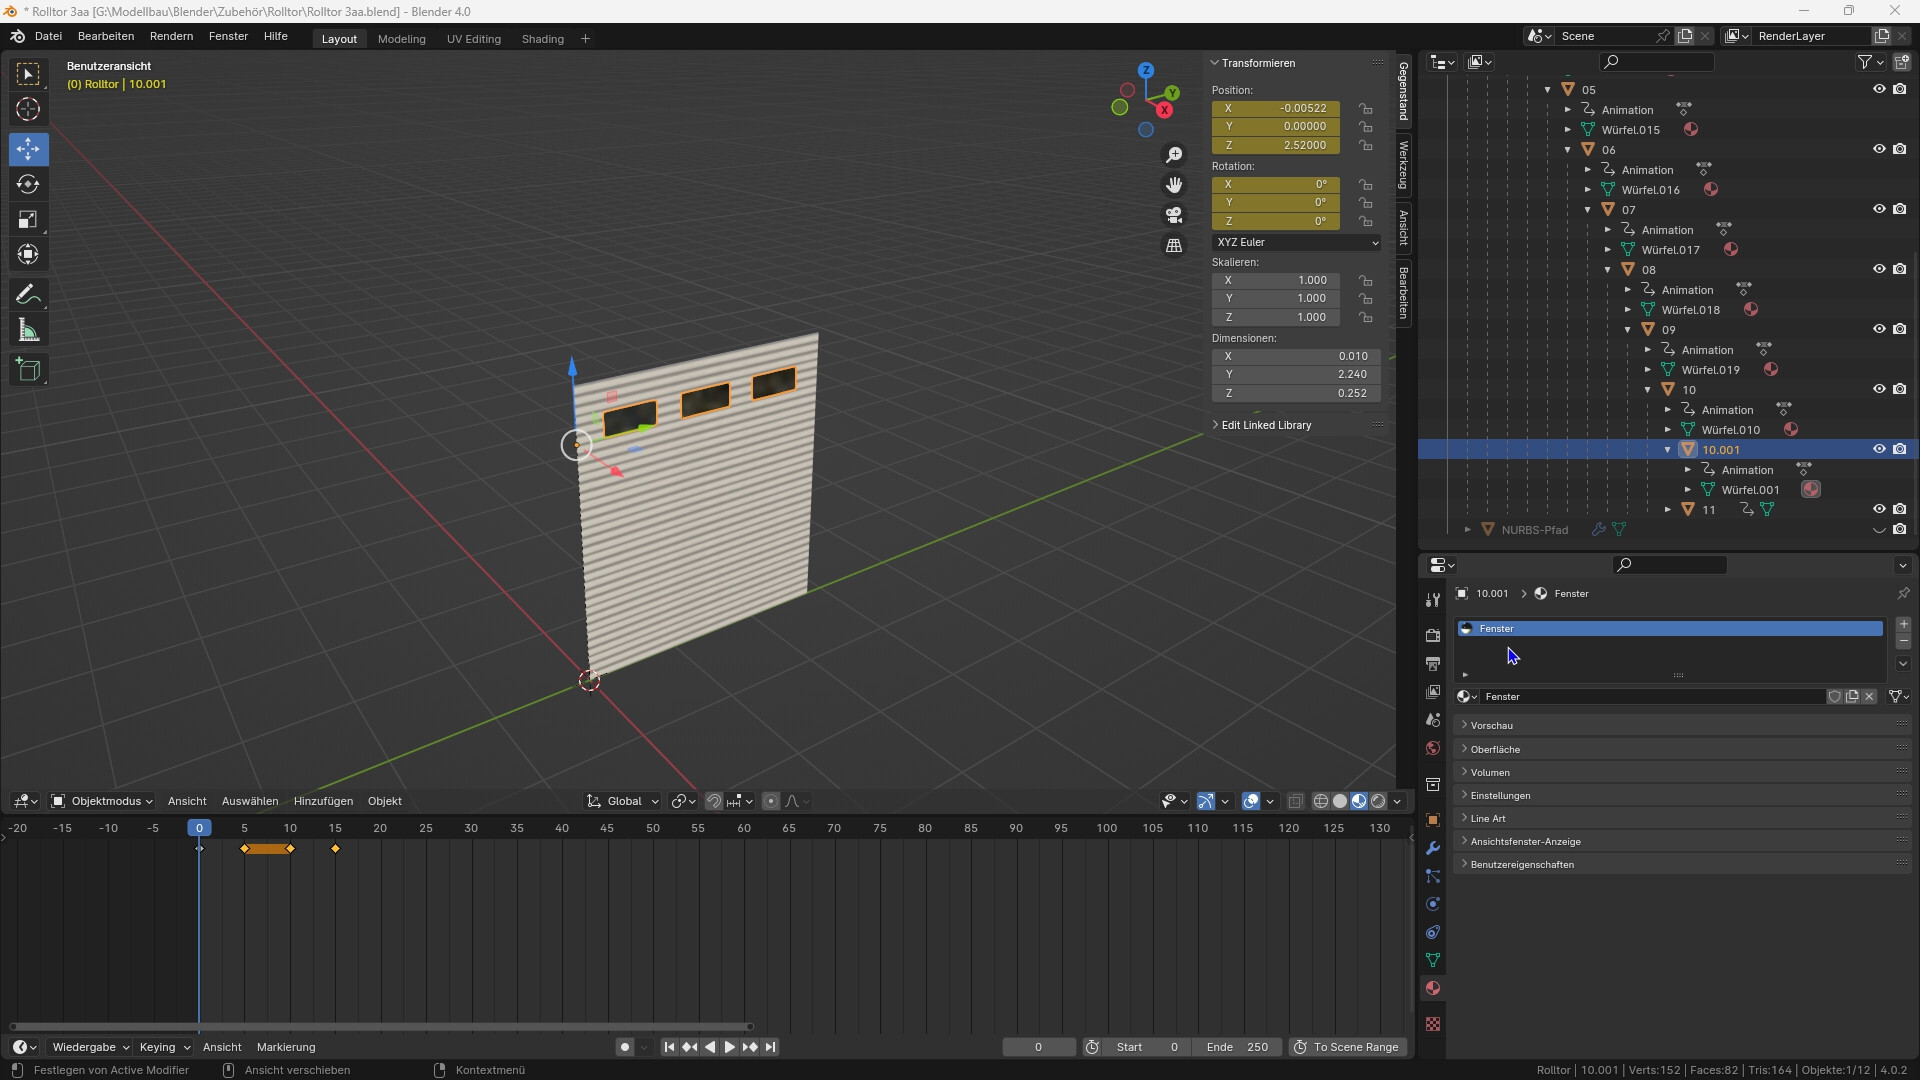
Task: Add a new material slot
Action: pyautogui.click(x=1903, y=624)
